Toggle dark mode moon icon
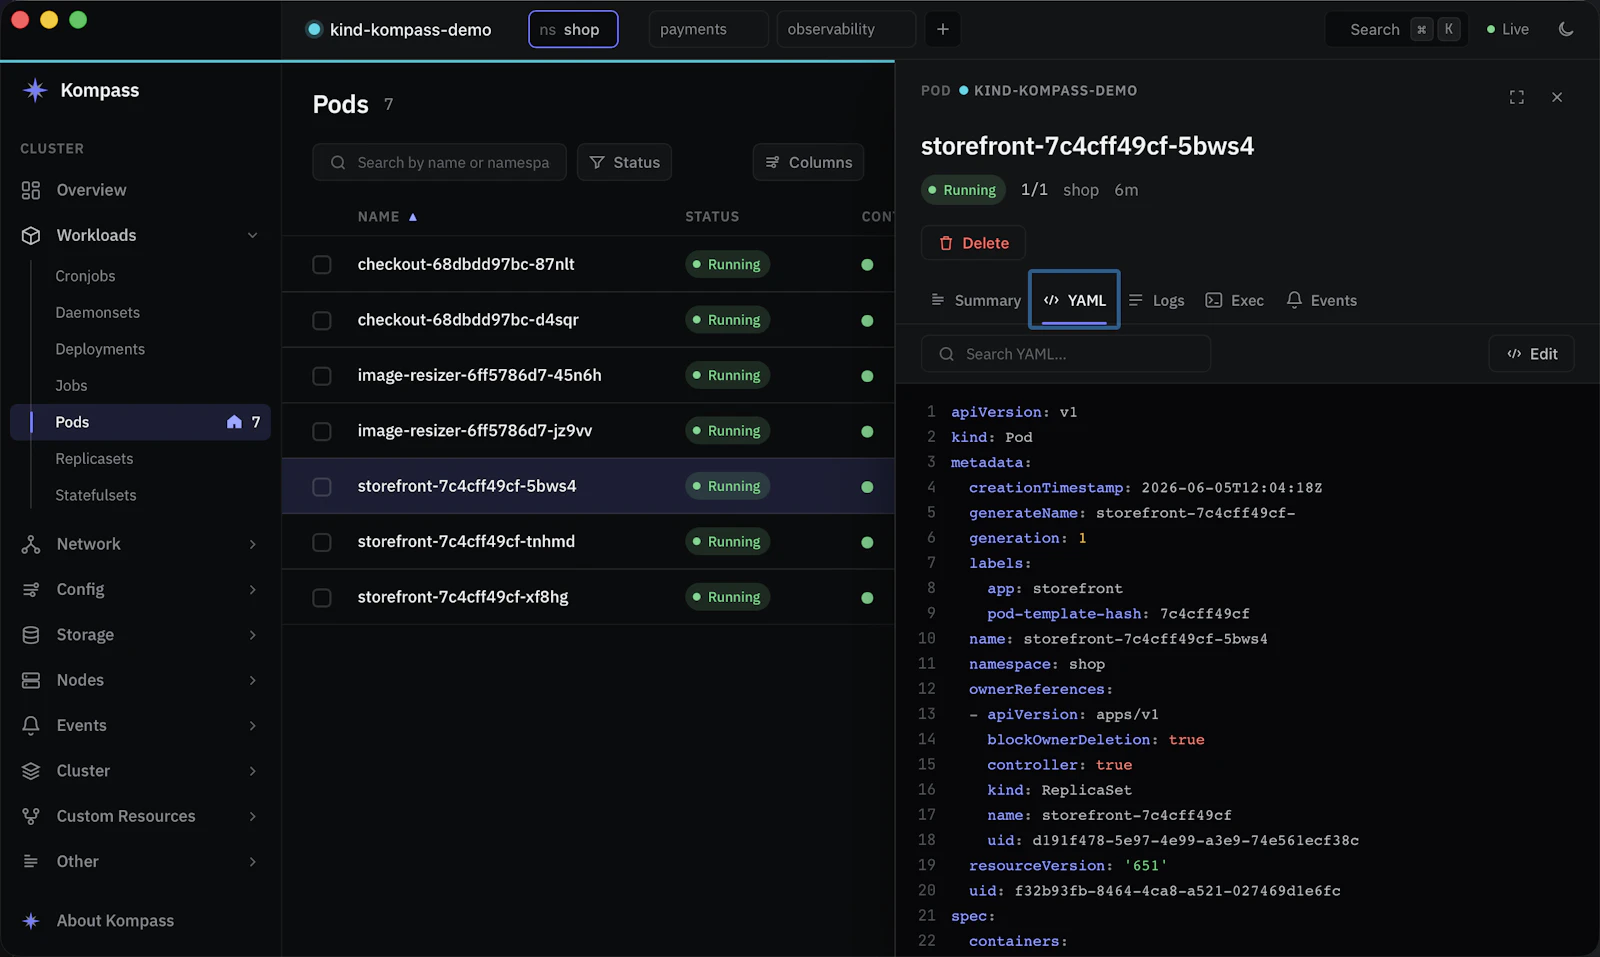The width and height of the screenshot is (1600, 957). (x=1566, y=29)
